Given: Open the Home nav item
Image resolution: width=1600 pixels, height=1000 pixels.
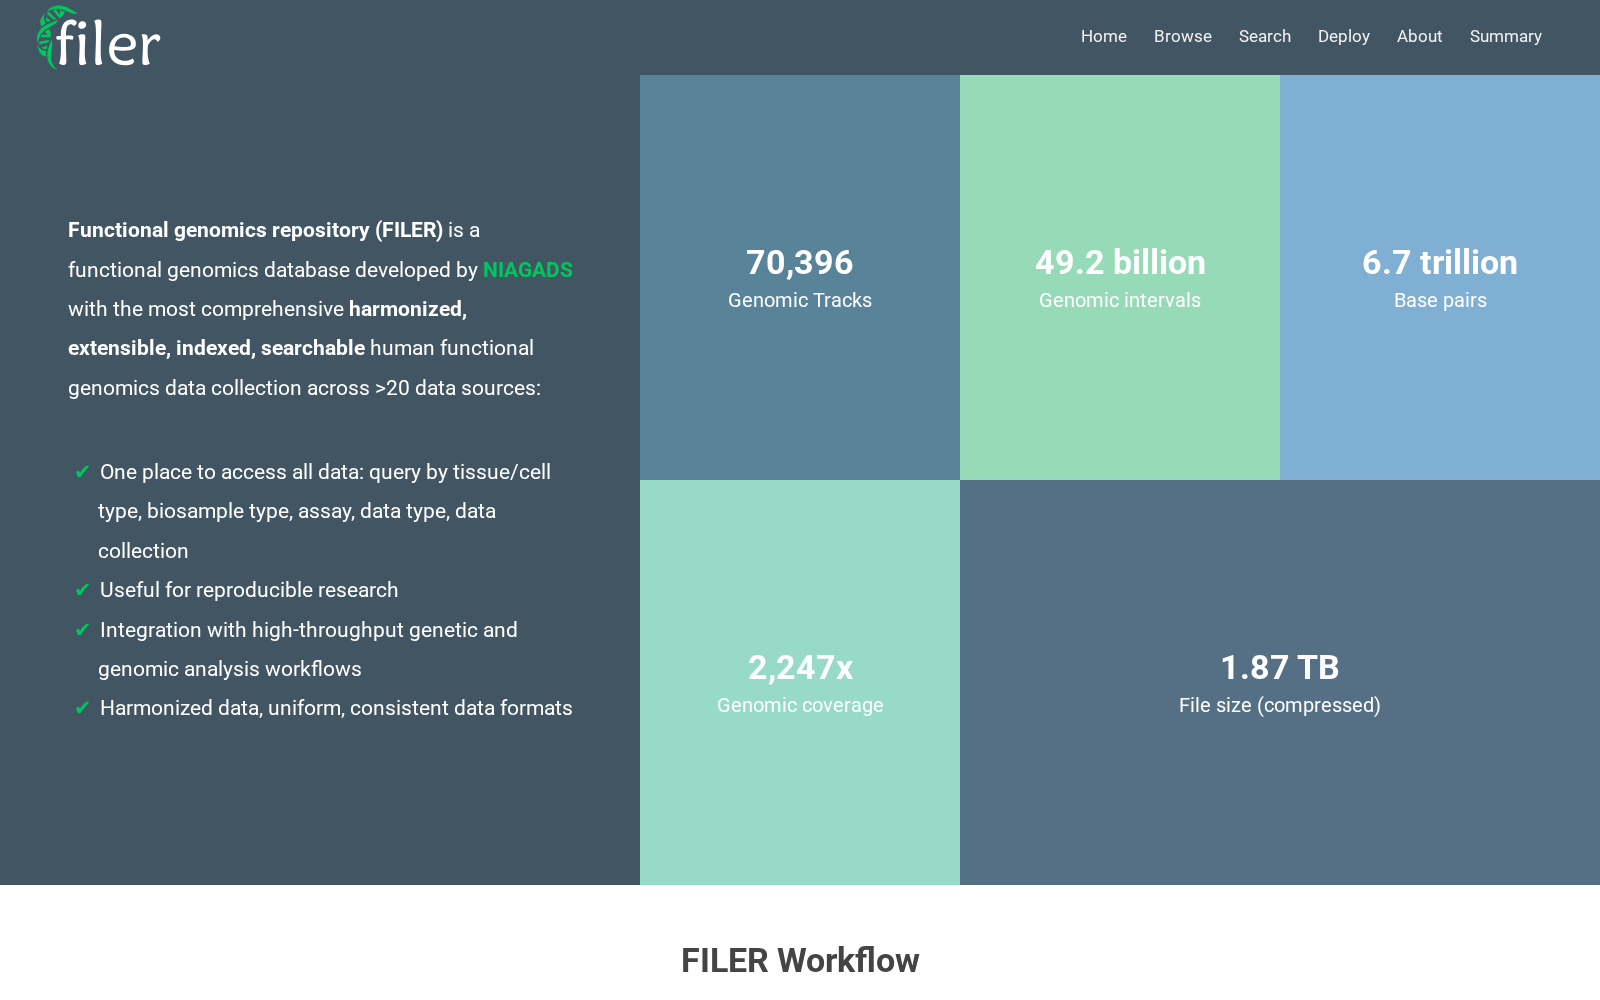Looking at the screenshot, I should tap(1104, 36).
